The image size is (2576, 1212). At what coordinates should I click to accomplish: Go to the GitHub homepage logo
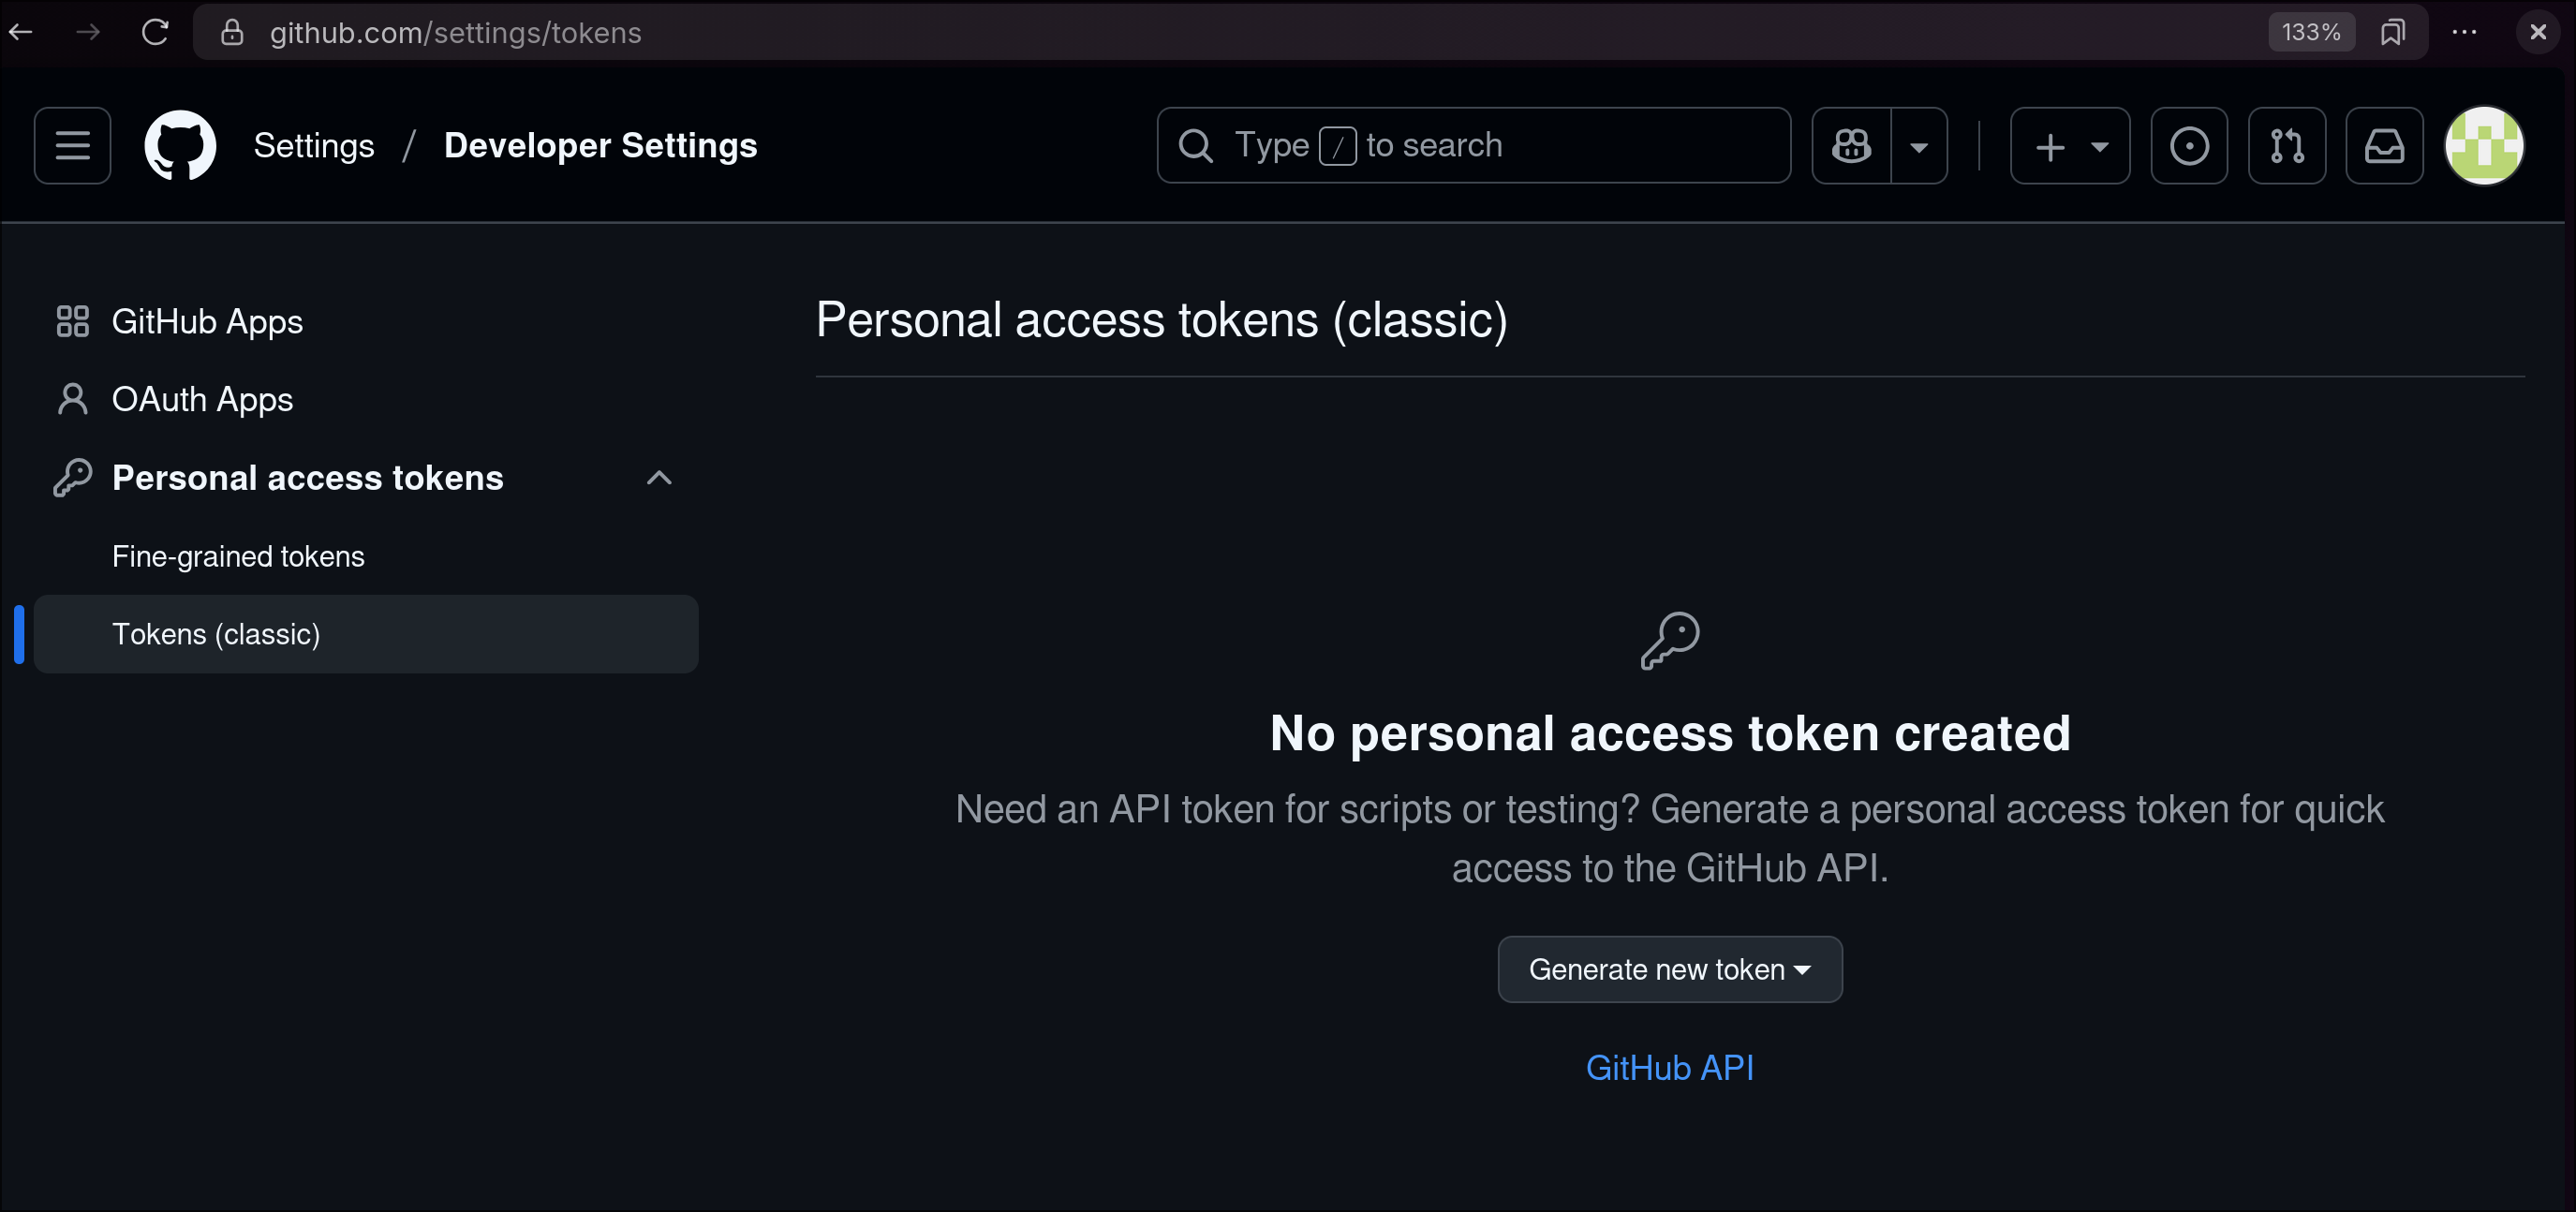click(x=180, y=146)
